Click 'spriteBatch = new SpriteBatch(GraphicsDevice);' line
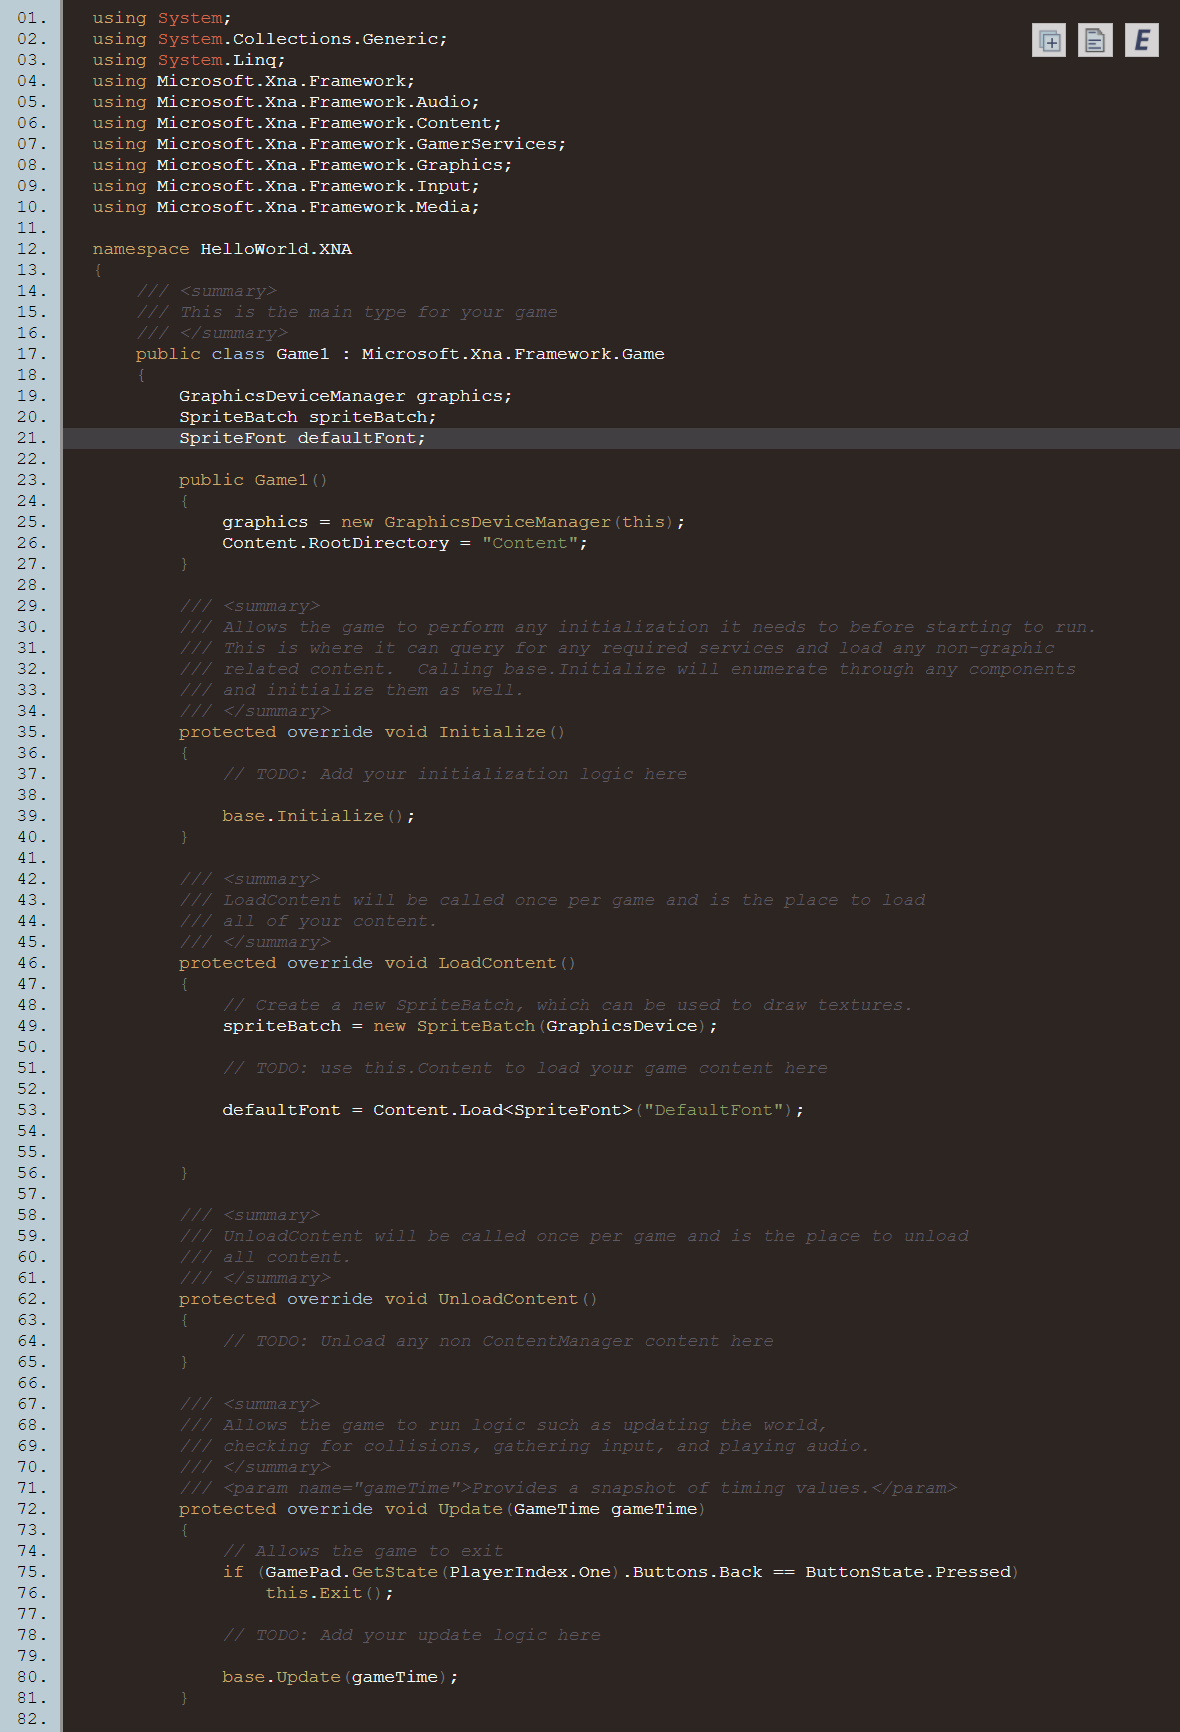This screenshot has width=1180, height=1732. (x=470, y=1026)
